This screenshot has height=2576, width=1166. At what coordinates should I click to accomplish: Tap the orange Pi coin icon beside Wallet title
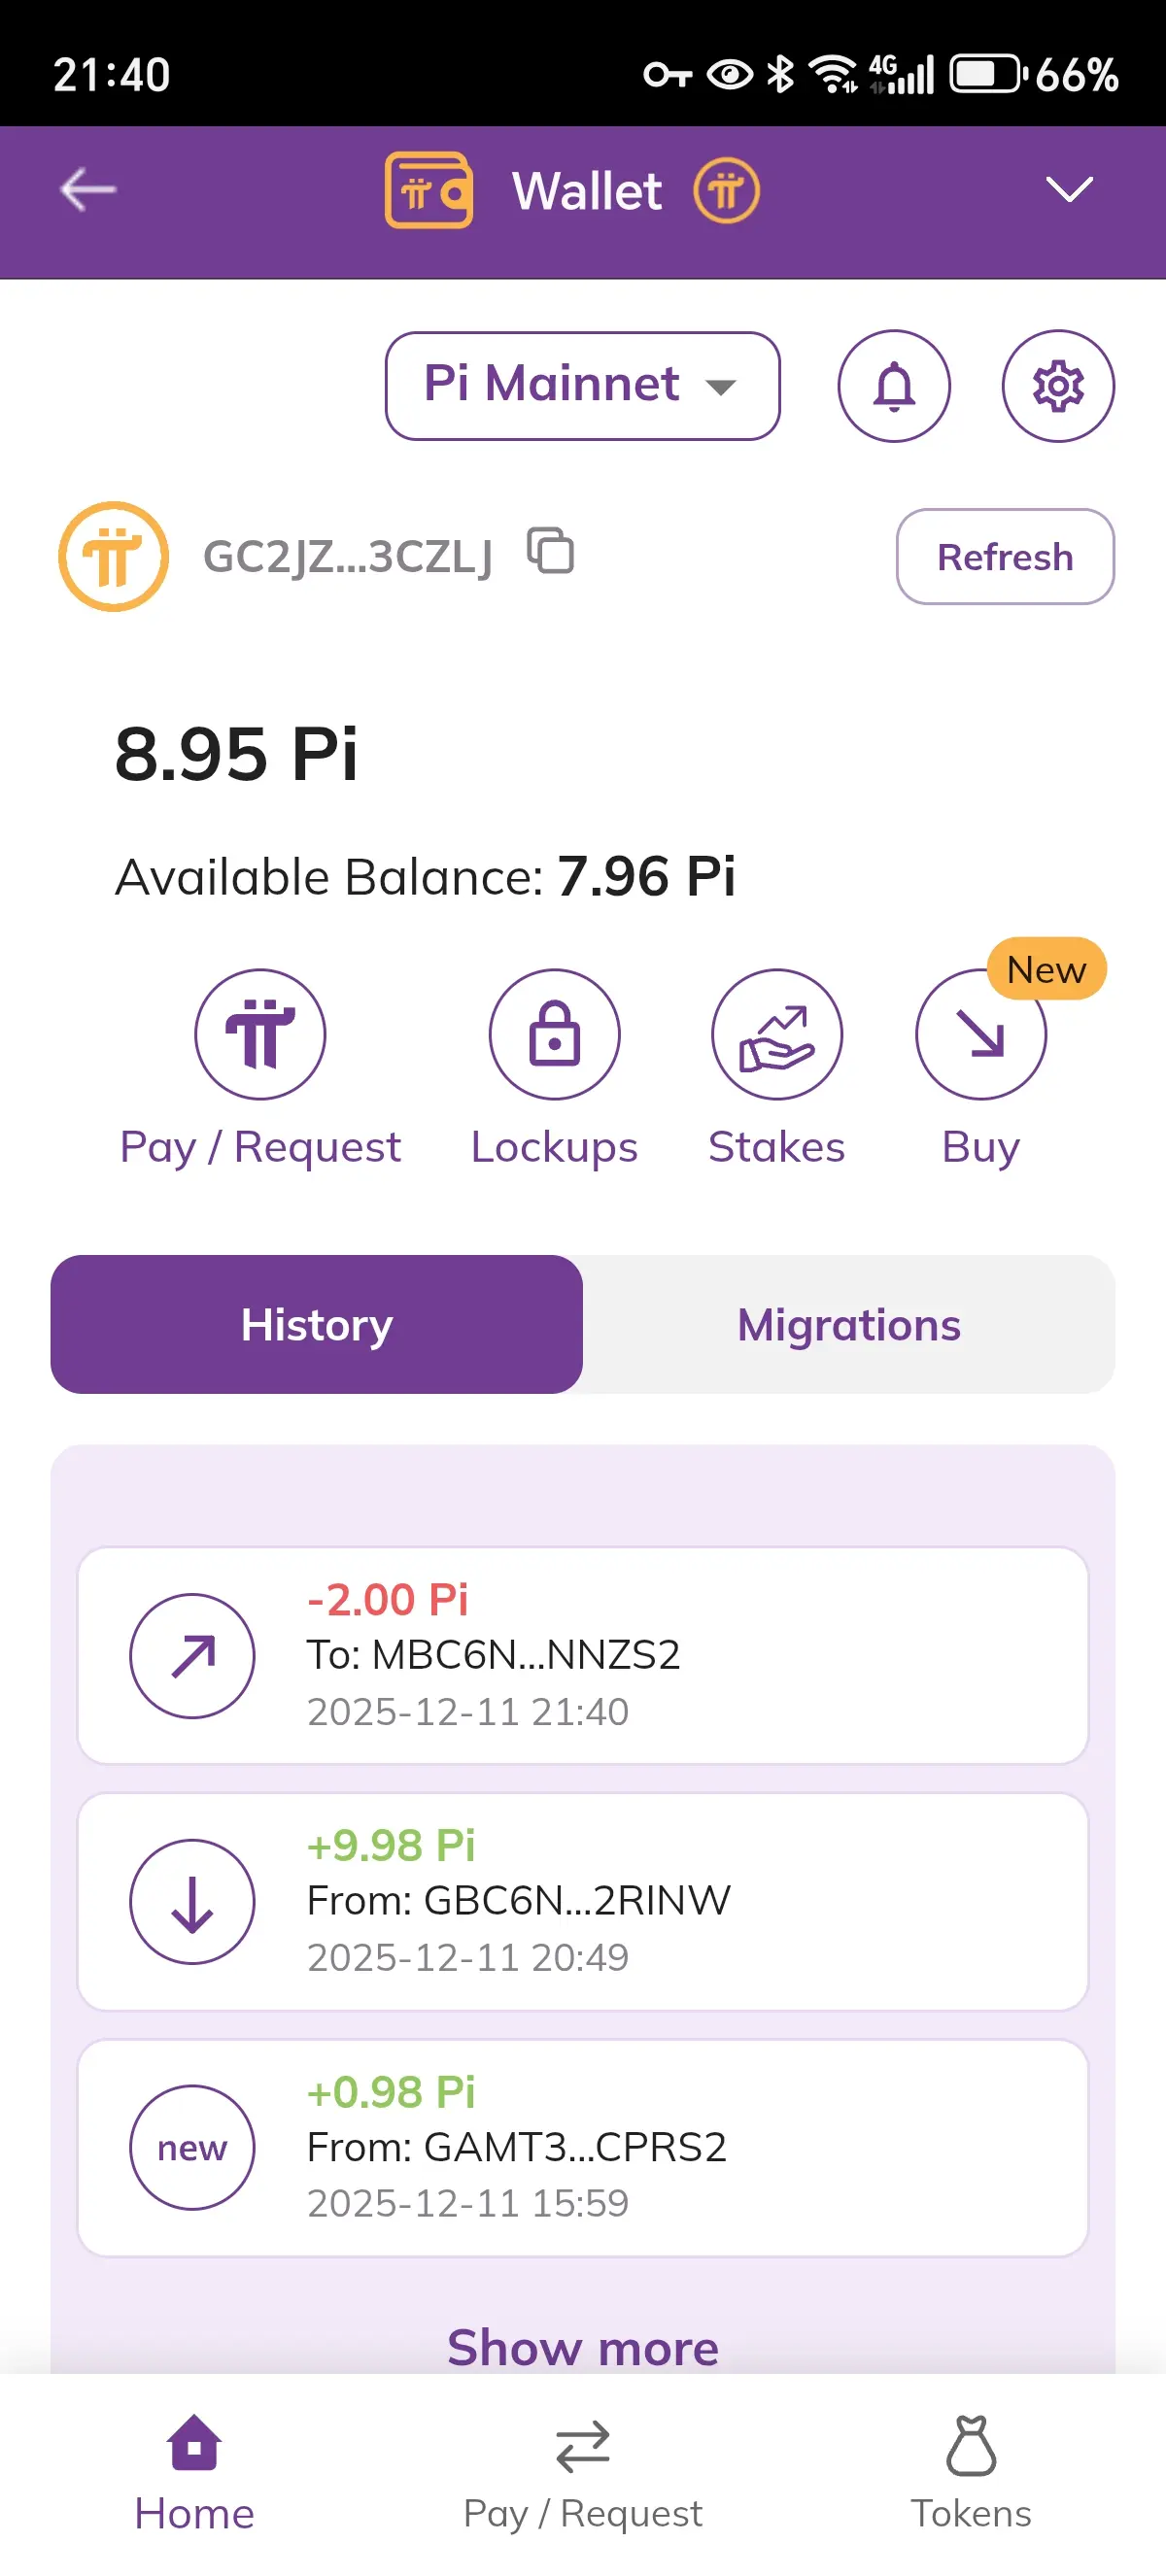727,190
